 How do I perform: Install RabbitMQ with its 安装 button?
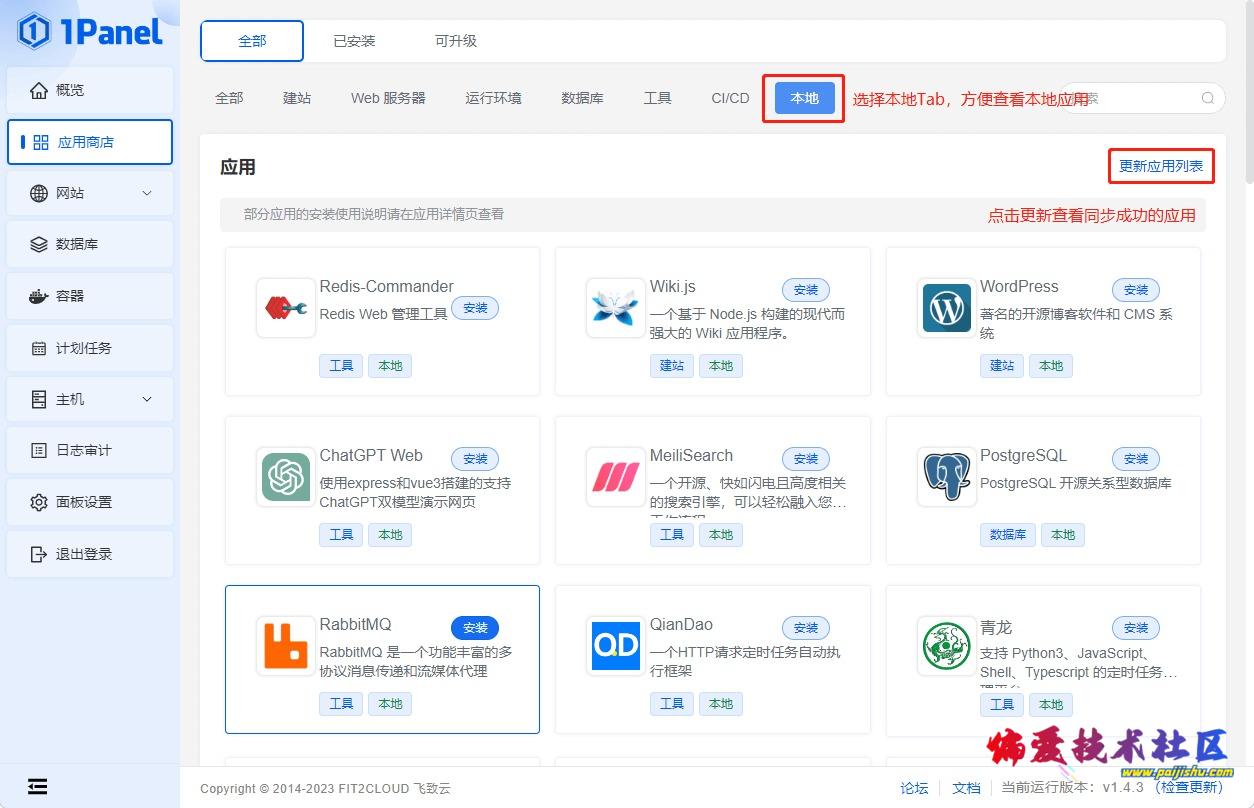click(x=475, y=628)
